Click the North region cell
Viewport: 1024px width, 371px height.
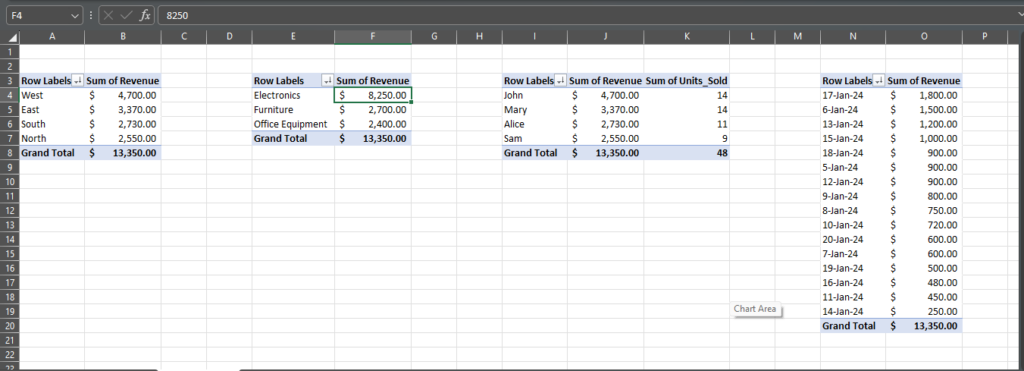(x=52, y=138)
